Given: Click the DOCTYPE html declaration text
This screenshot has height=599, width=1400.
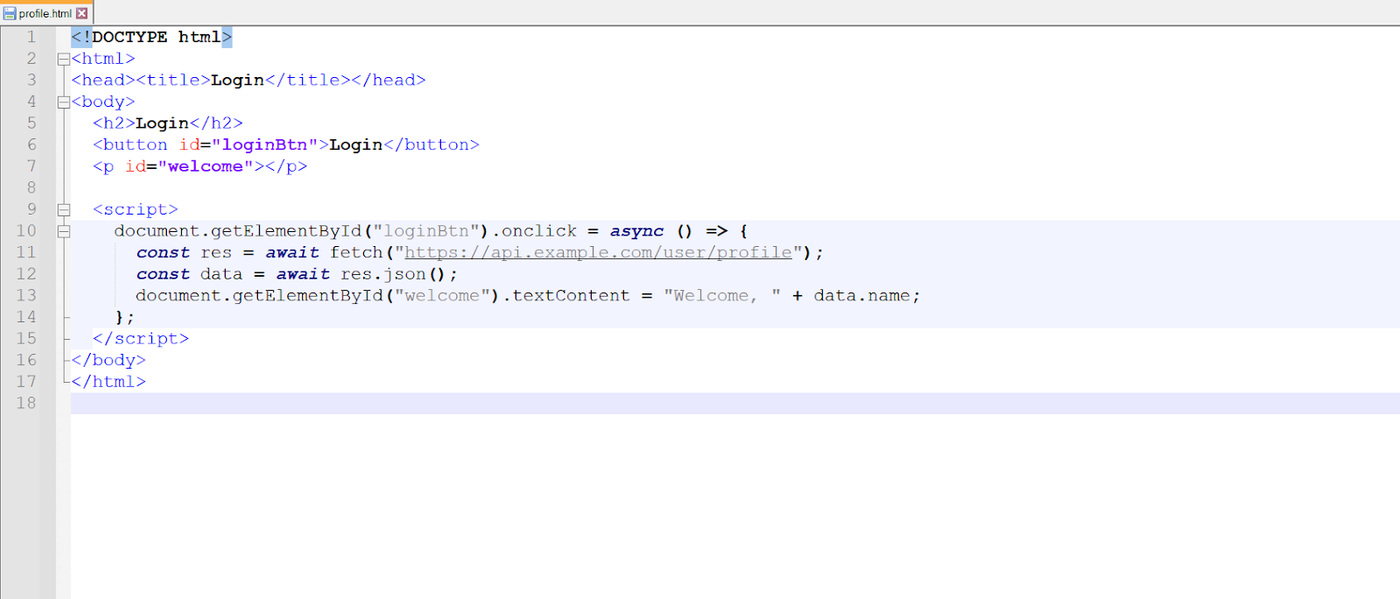Looking at the screenshot, I should pyautogui.click(x=151, y=37).
